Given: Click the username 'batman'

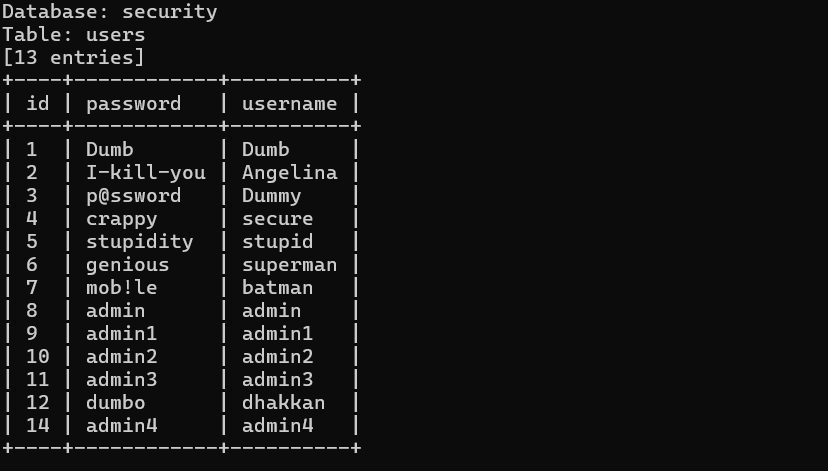Looking at the screenshot, I should (277, 288).
